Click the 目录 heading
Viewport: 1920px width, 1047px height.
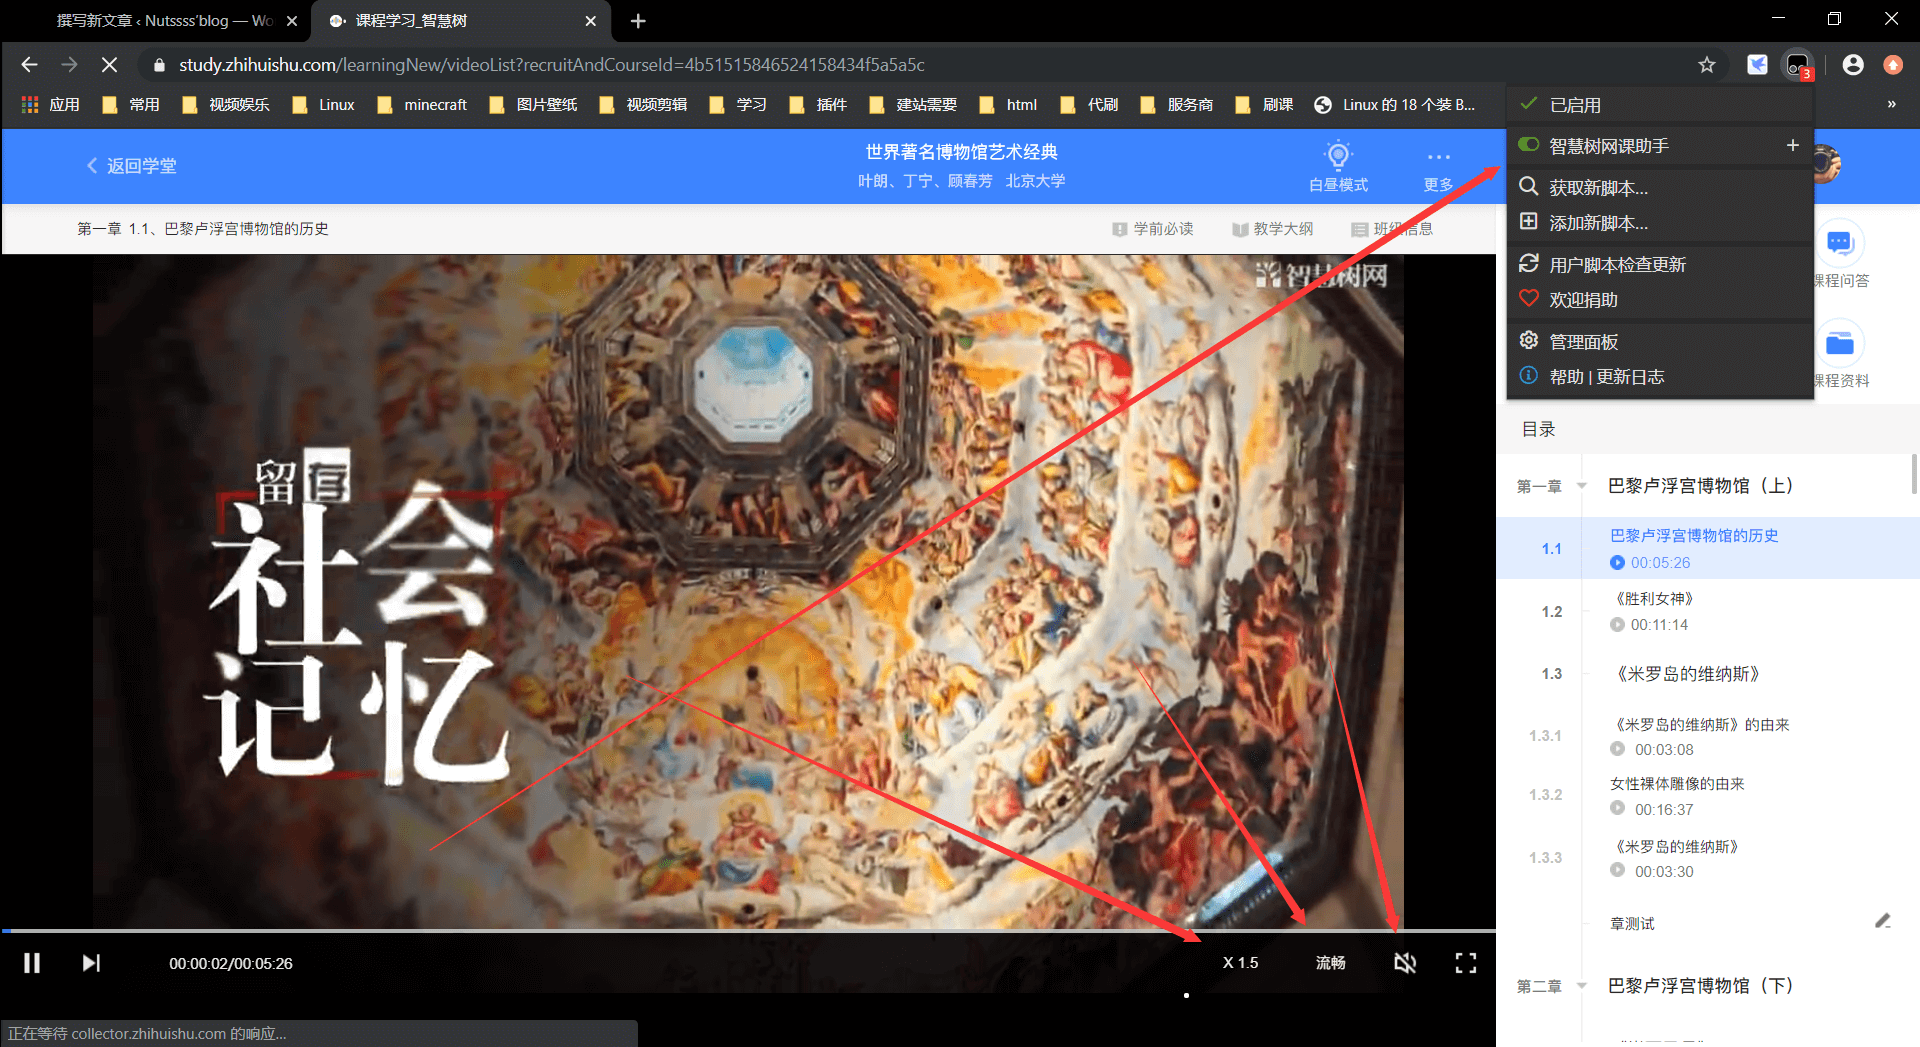tap(1538, 429)
